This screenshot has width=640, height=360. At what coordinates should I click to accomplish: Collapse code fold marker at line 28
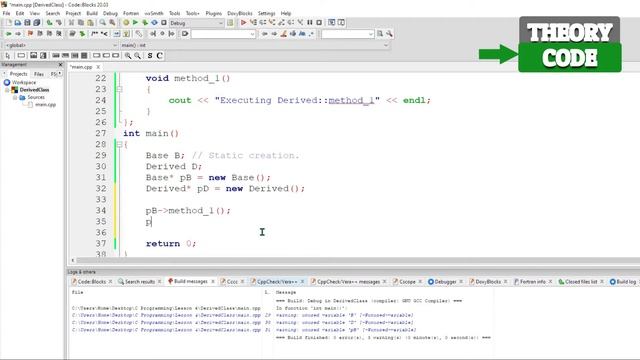(120, 144)
